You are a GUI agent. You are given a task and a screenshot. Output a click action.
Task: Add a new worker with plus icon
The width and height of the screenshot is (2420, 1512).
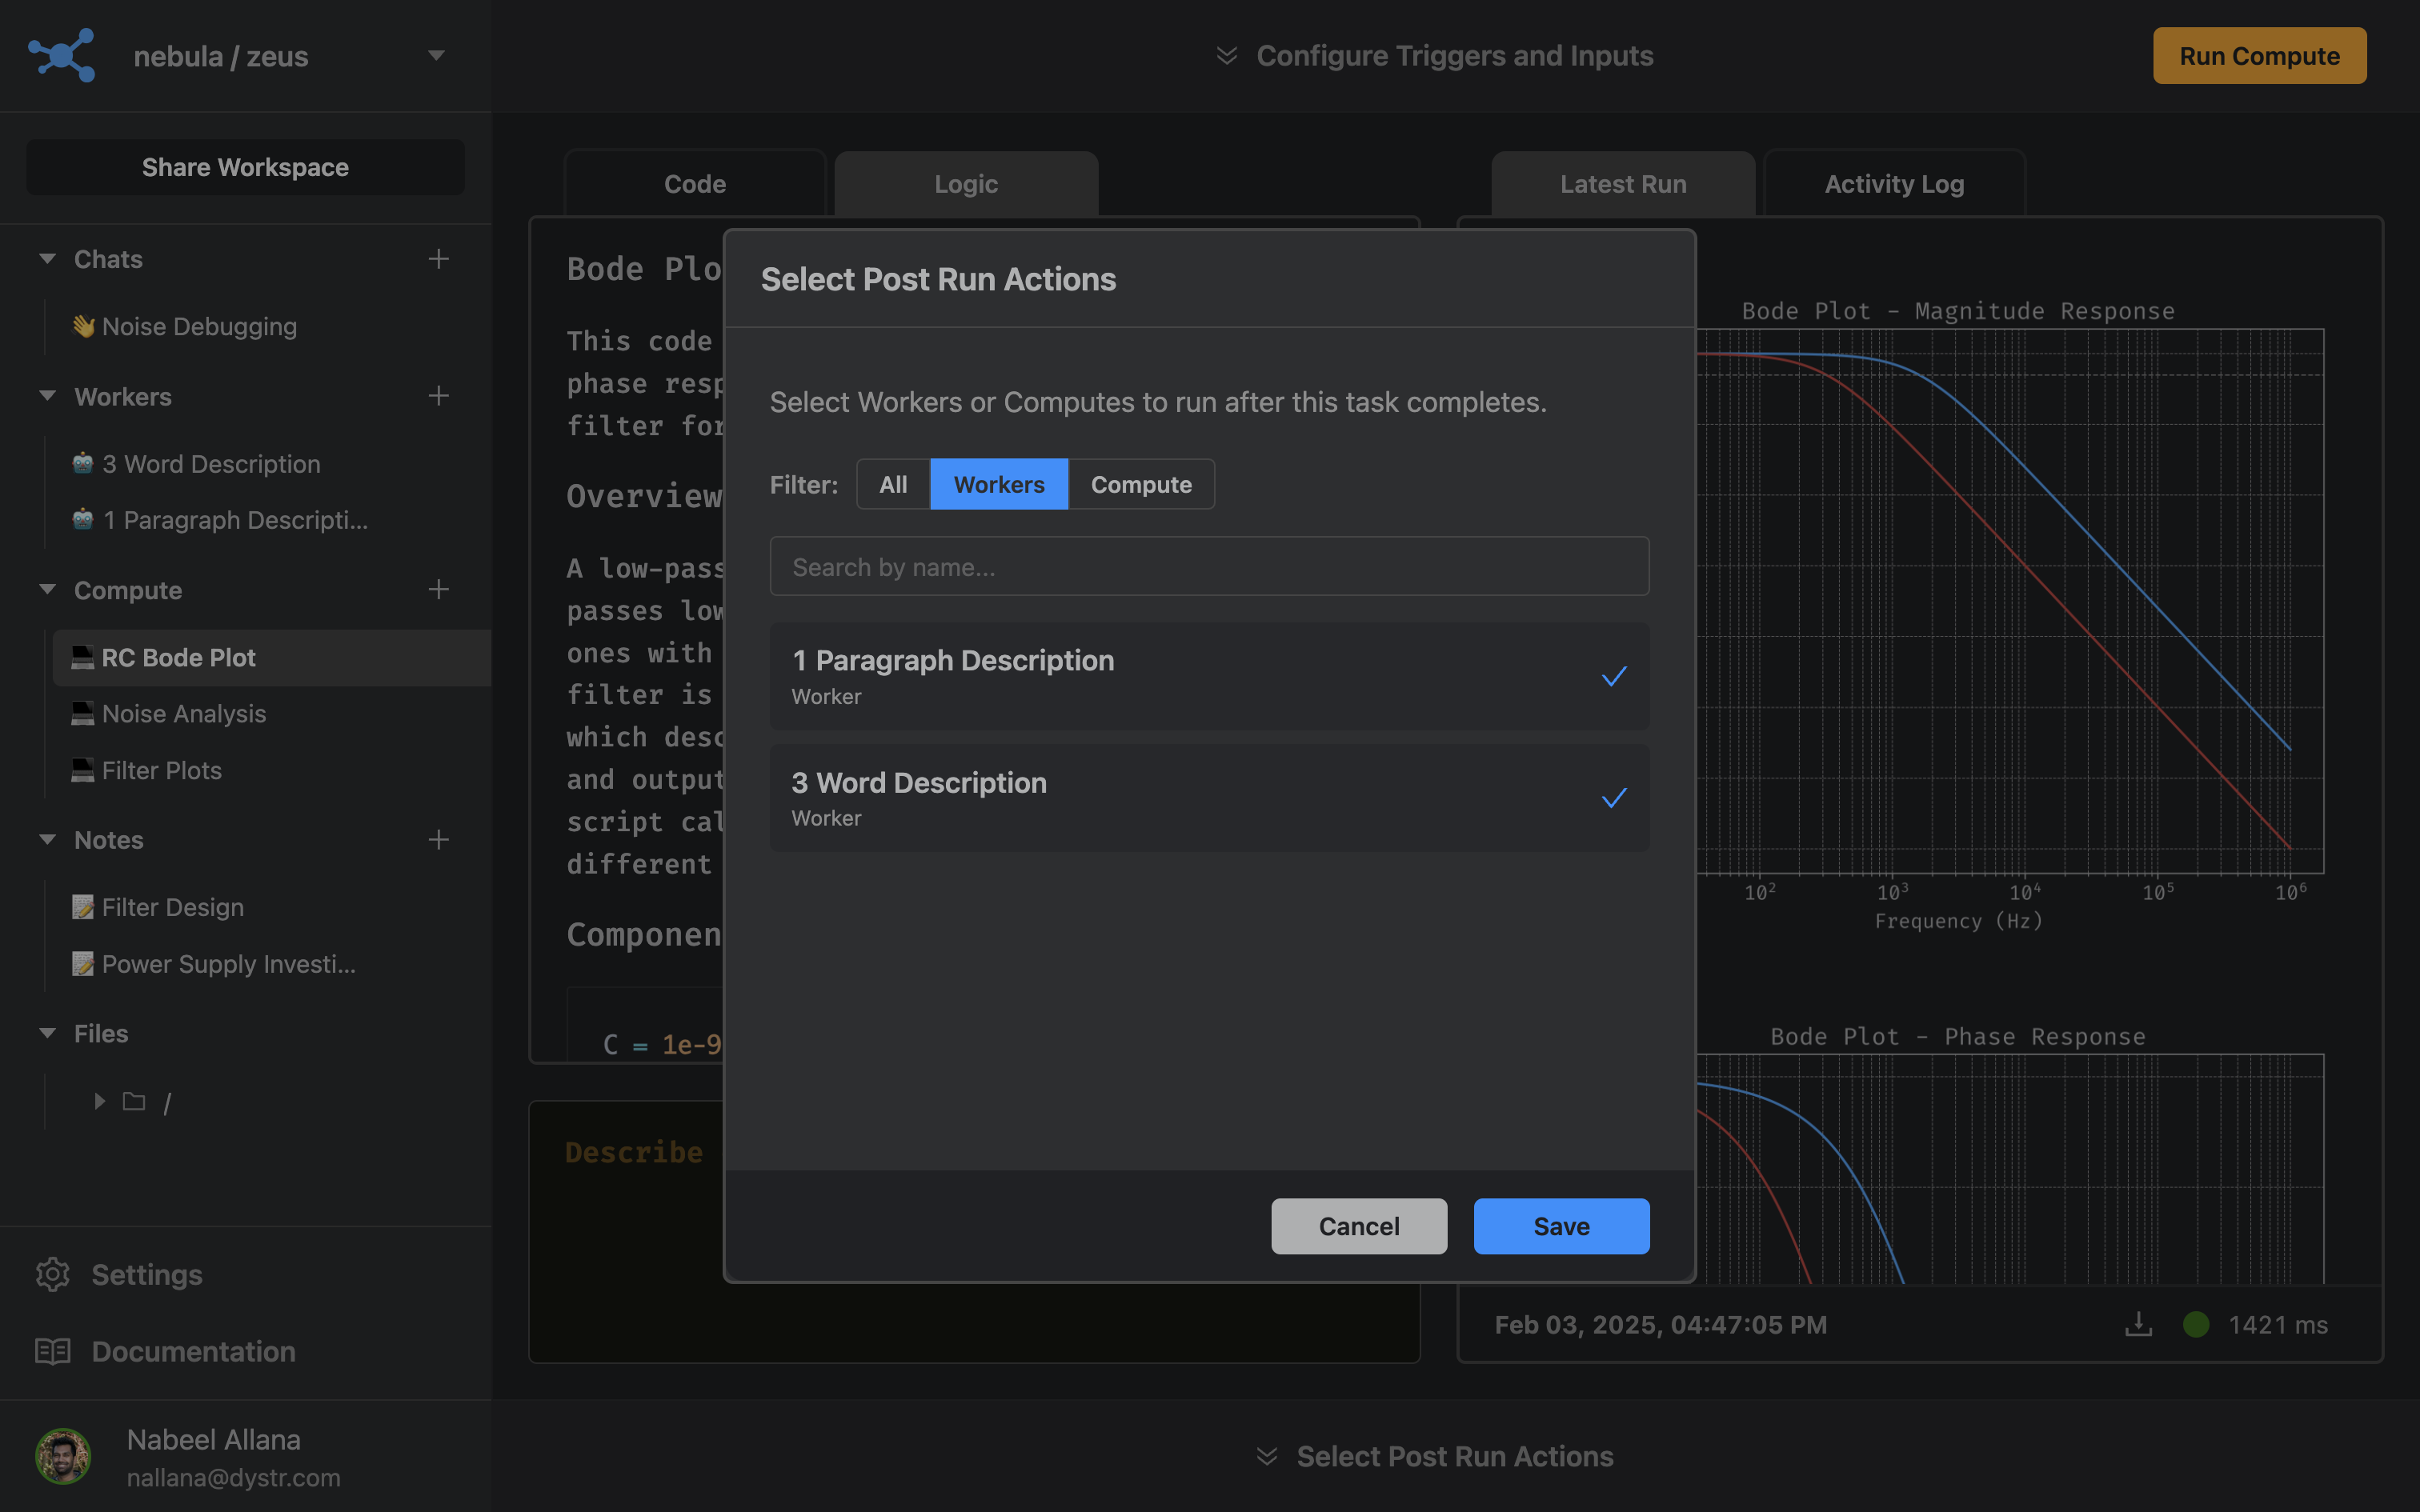438,396
